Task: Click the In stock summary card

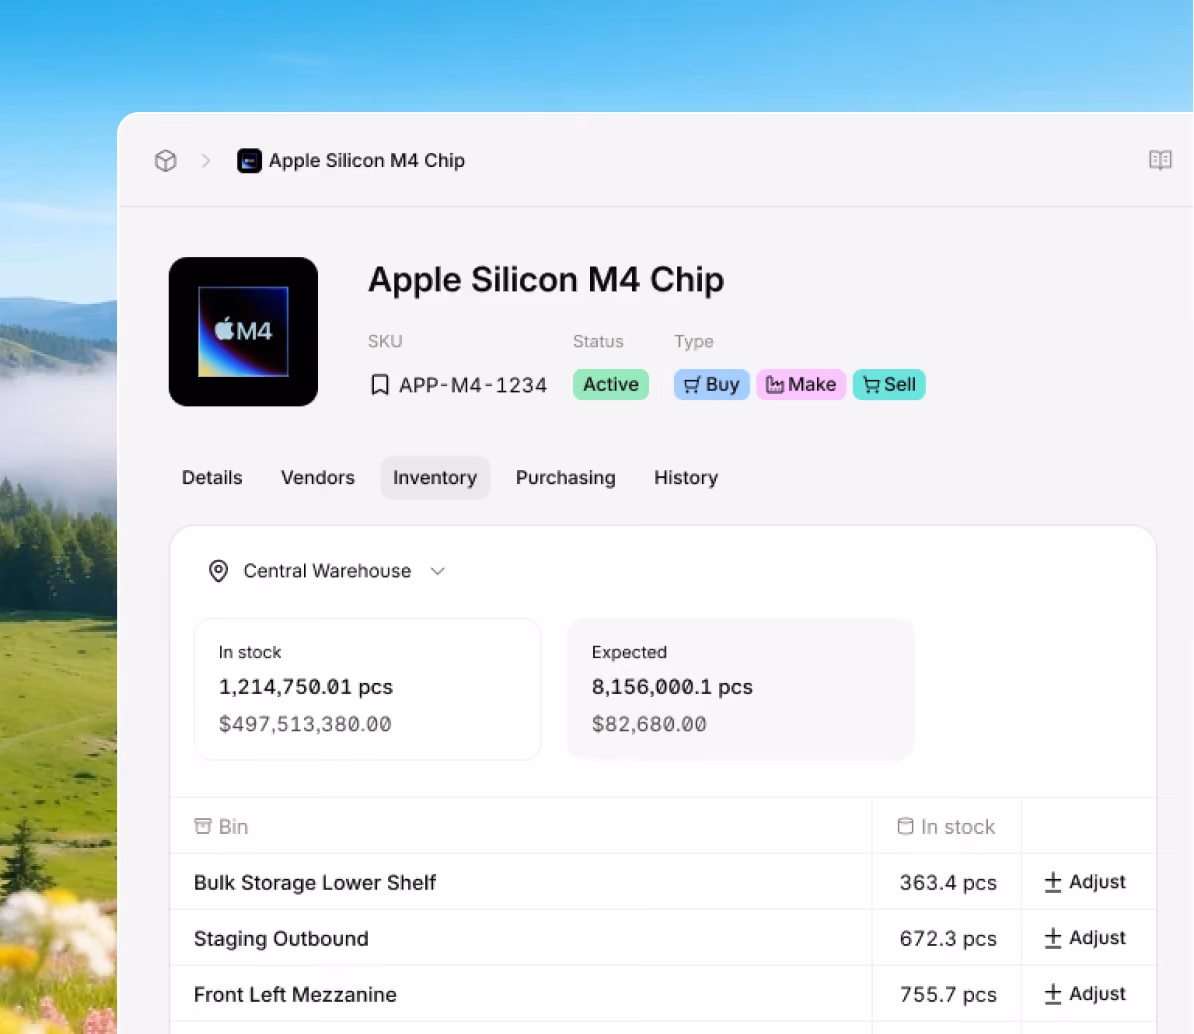Action: 367,689
